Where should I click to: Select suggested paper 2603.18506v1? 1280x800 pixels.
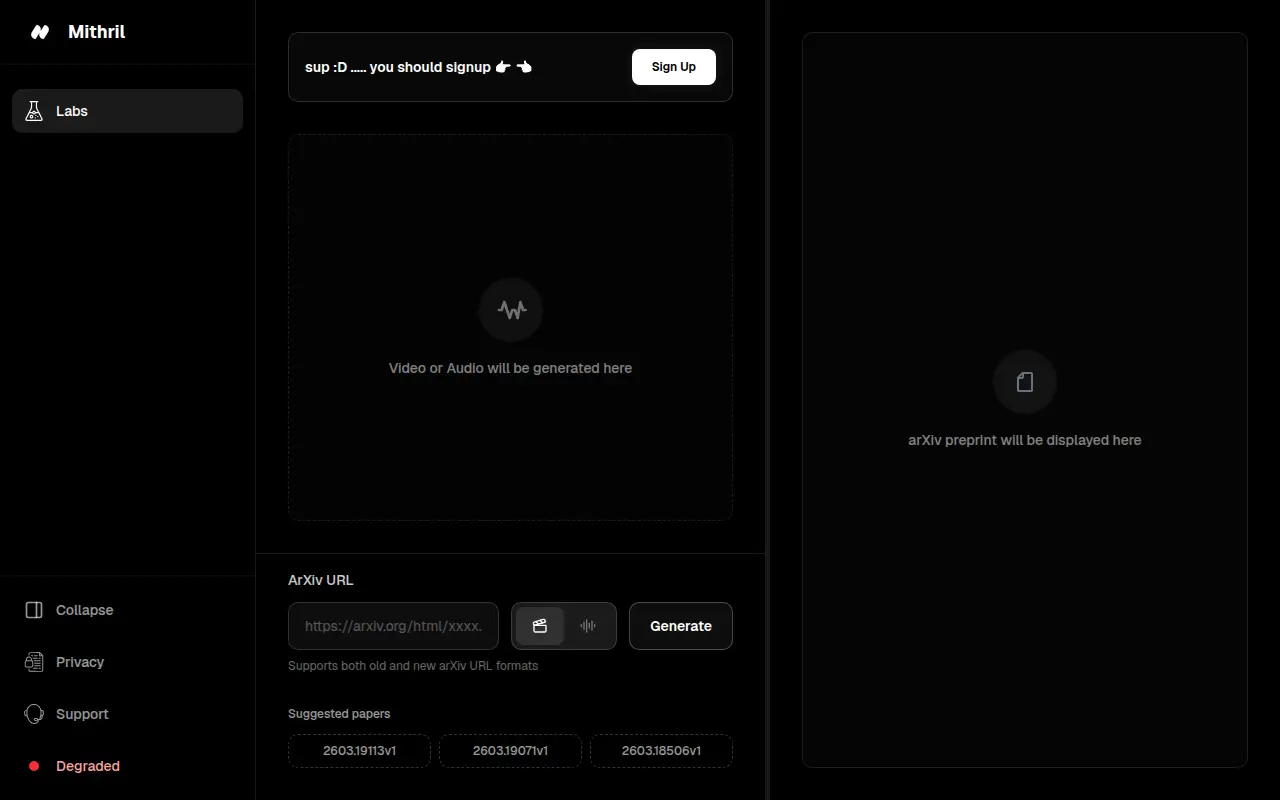(661, 751)
